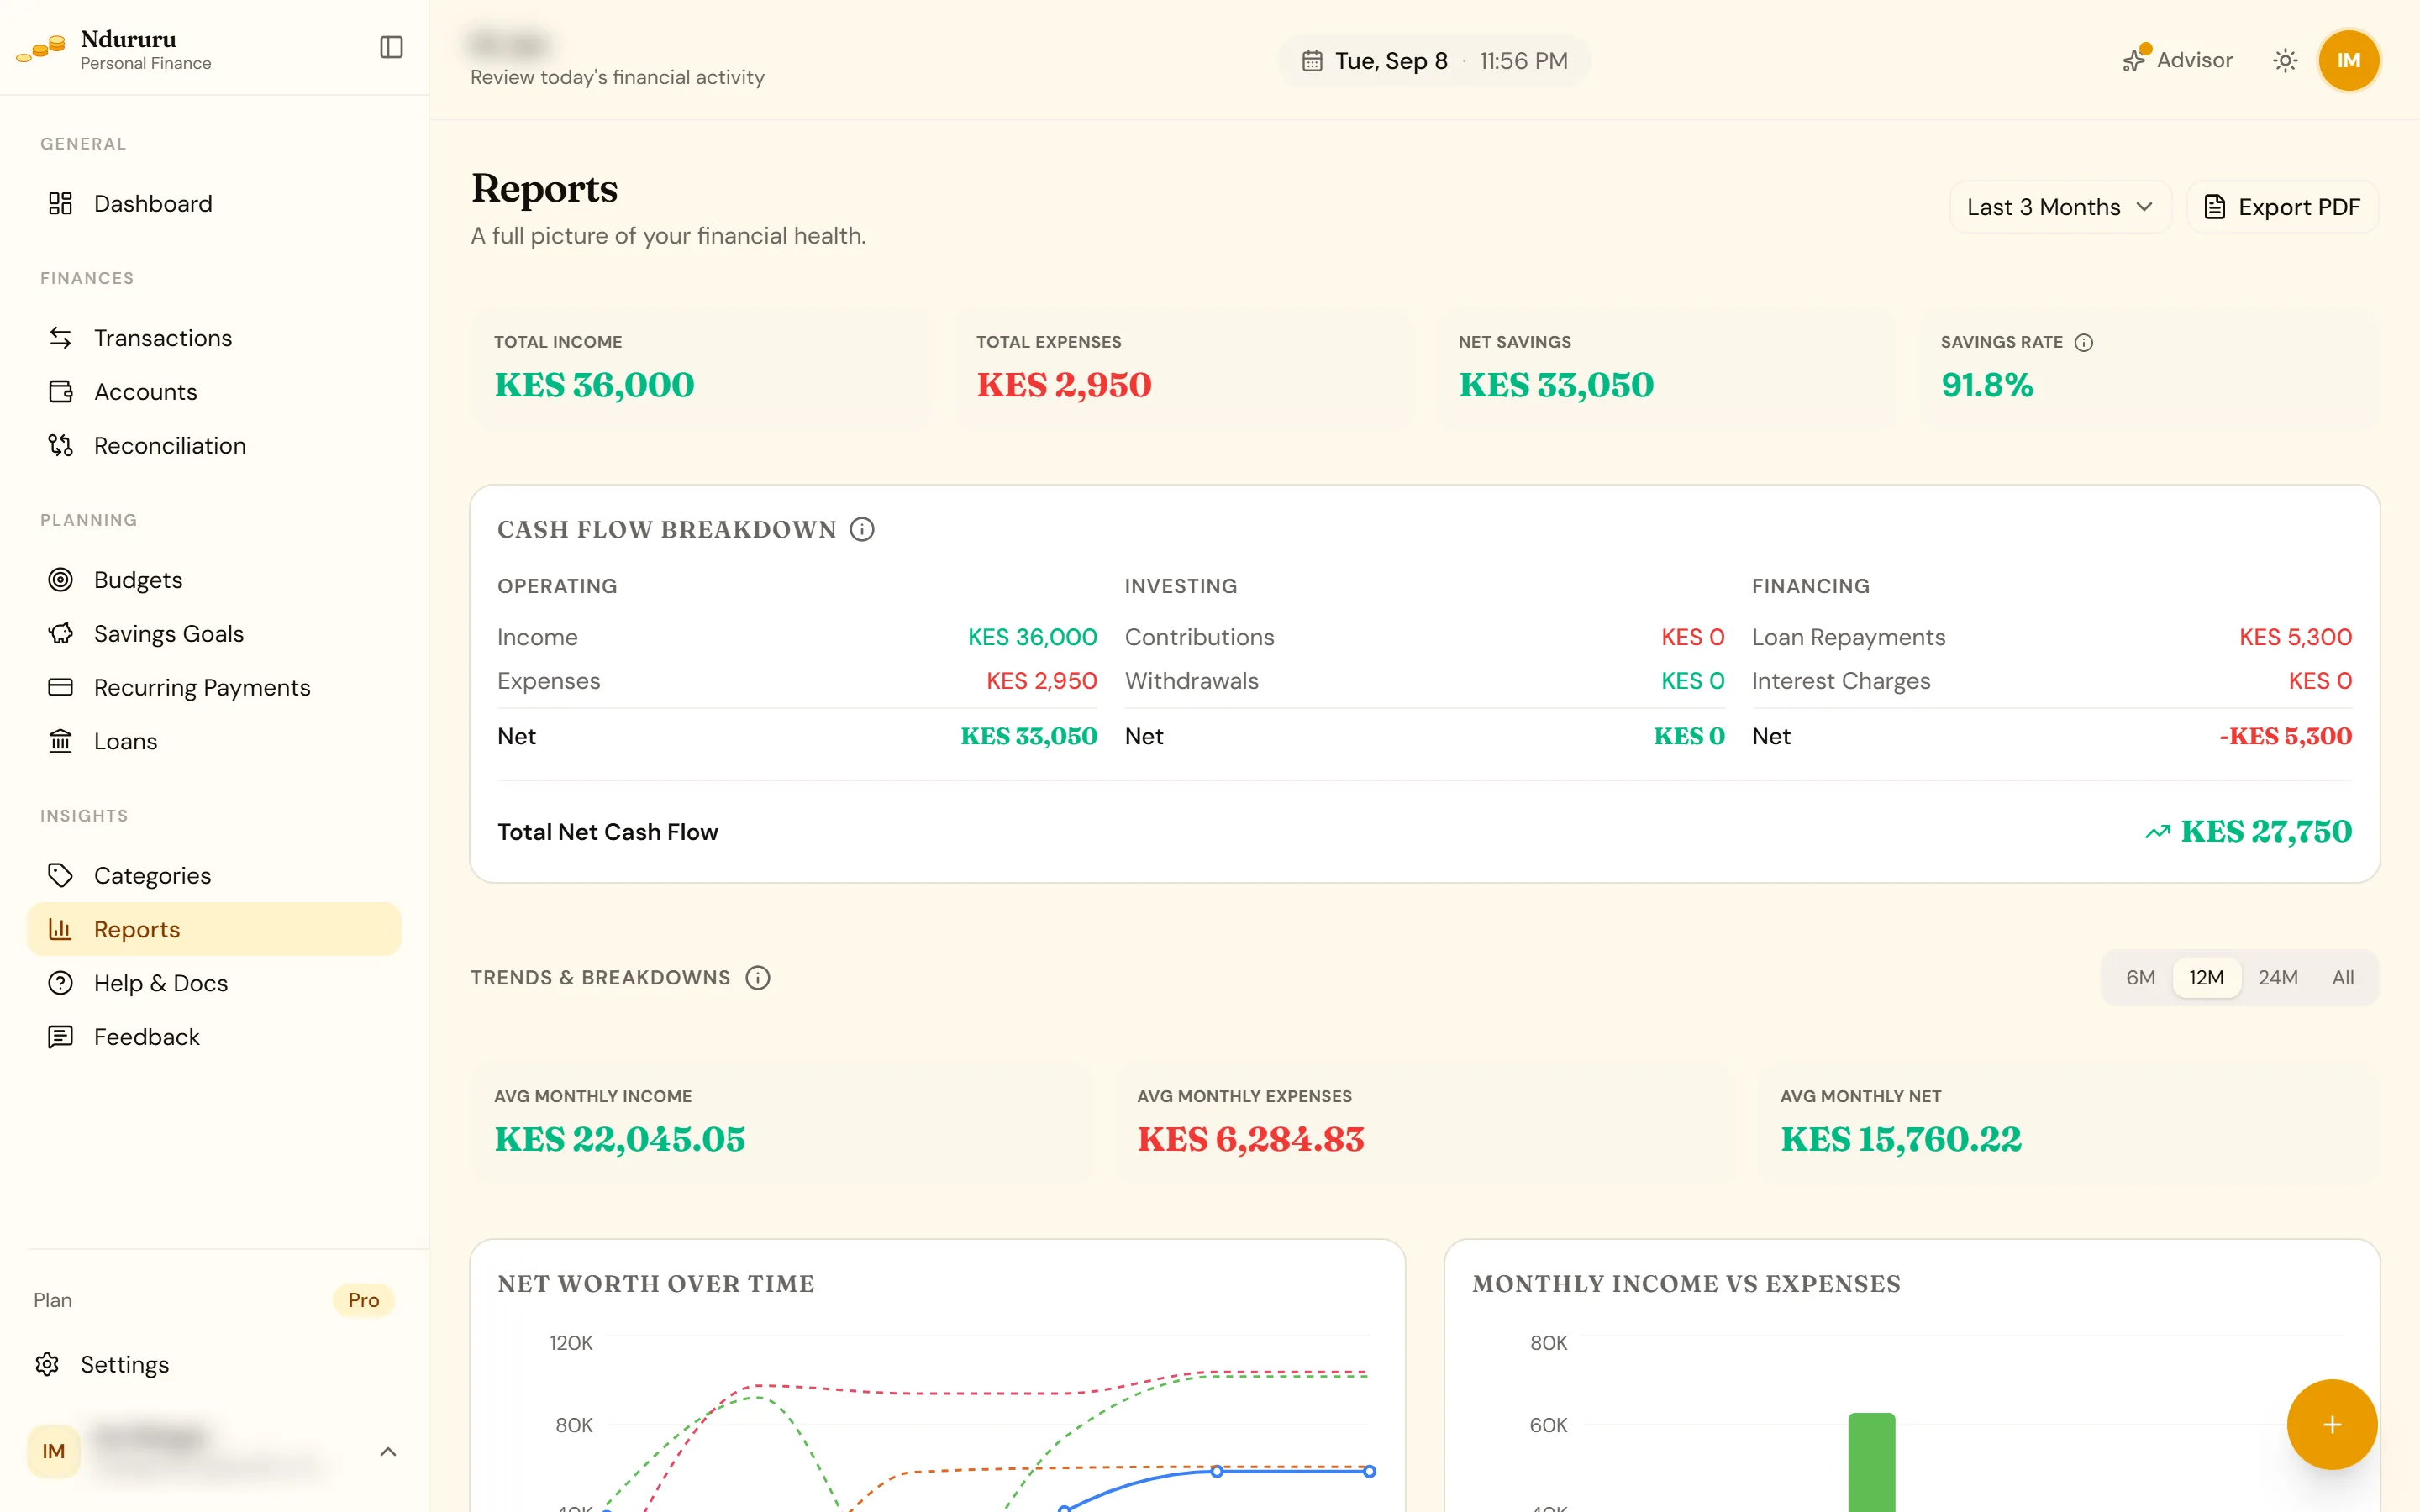Click the green bar in Monthly Income chart
This screenshot has height=1512, width=2420.
point(1871,1462)
